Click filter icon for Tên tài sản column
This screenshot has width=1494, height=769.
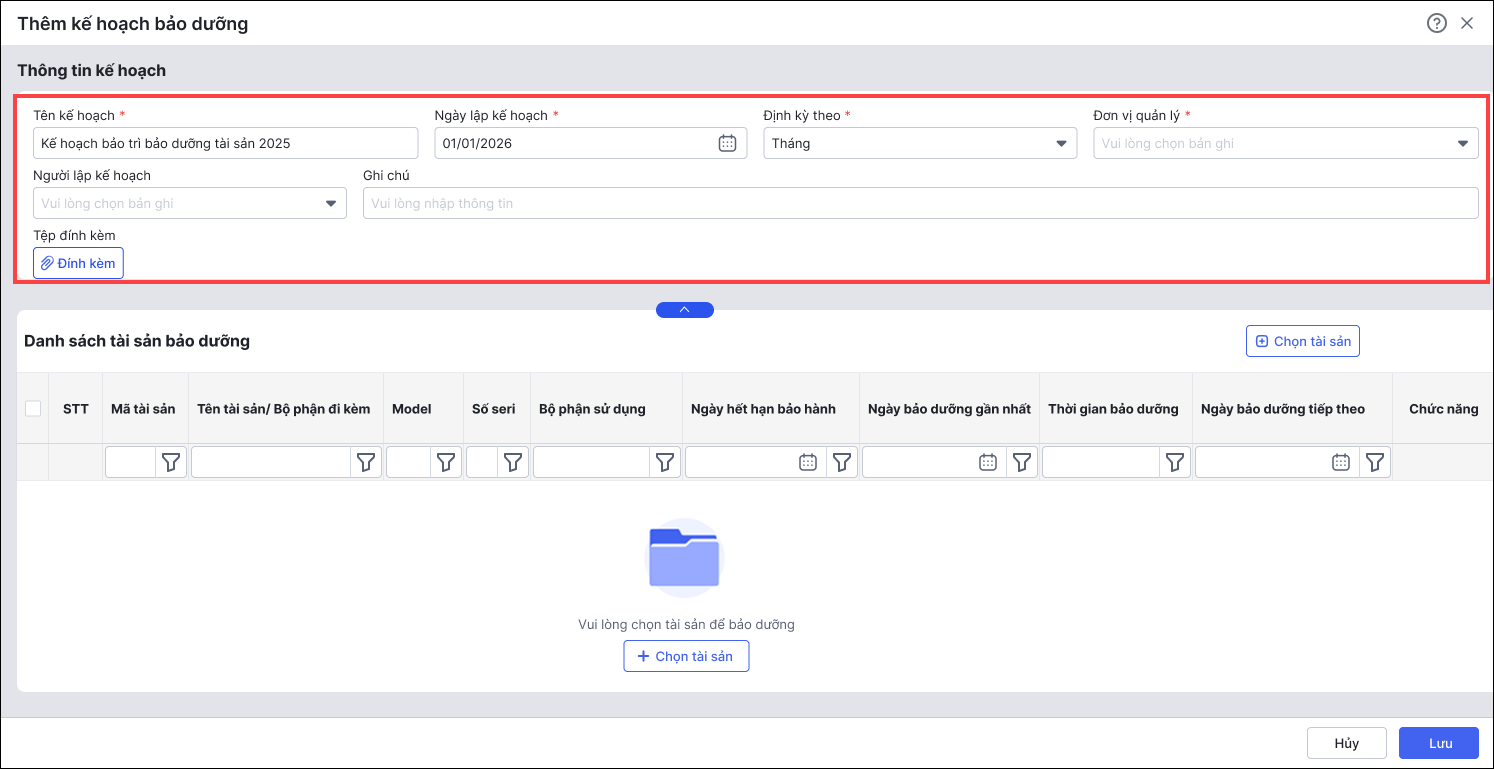[366, 462]
